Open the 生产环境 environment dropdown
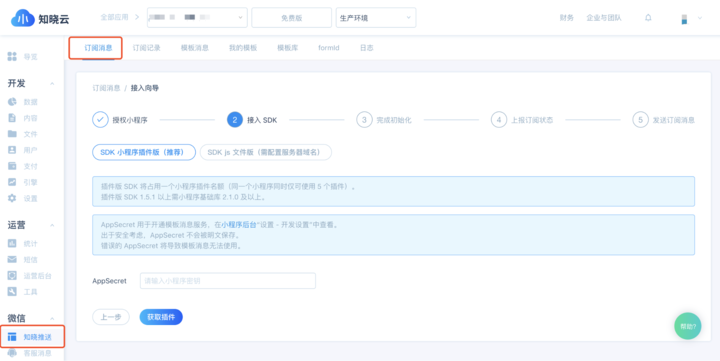The width and height of the screenshot is (720, 361). click(x=376, y=17)
